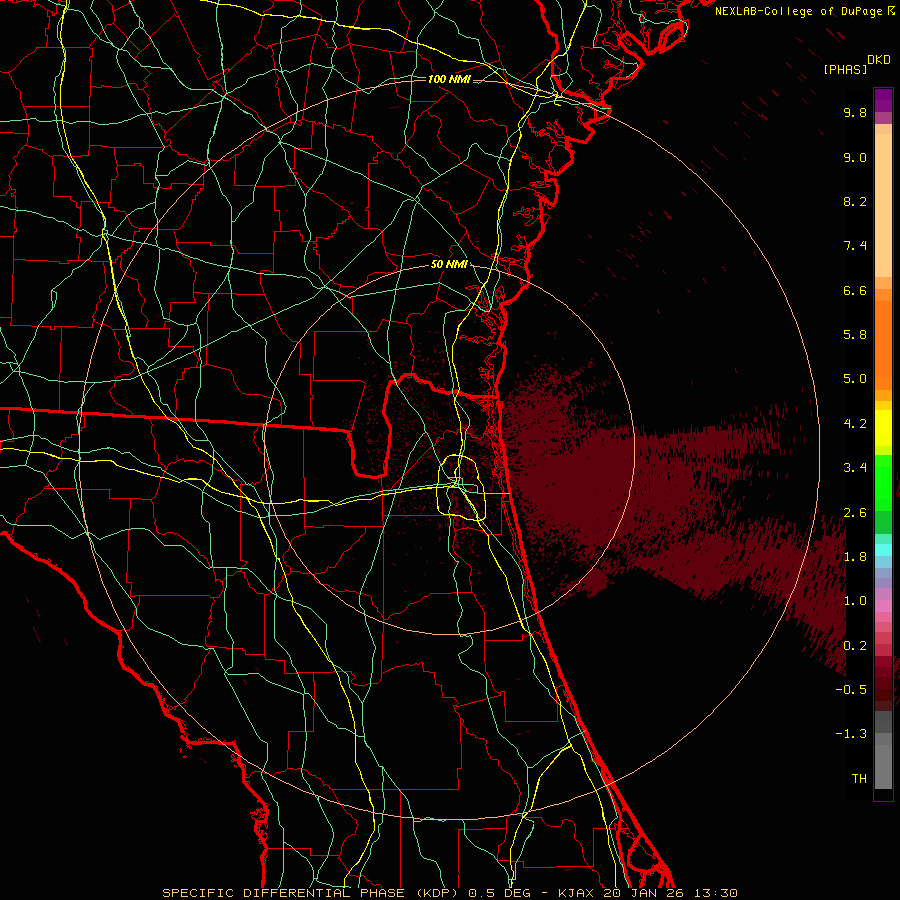Click the 0.2 legend value
The height and width of the screenshot is (900, 900).
click(855, 646)
